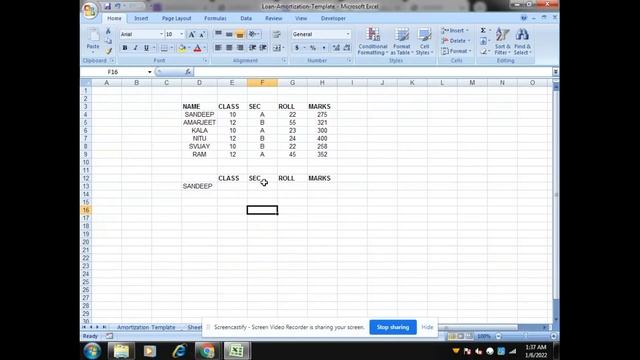Click the Clear eraser icon

click(484, 51)
